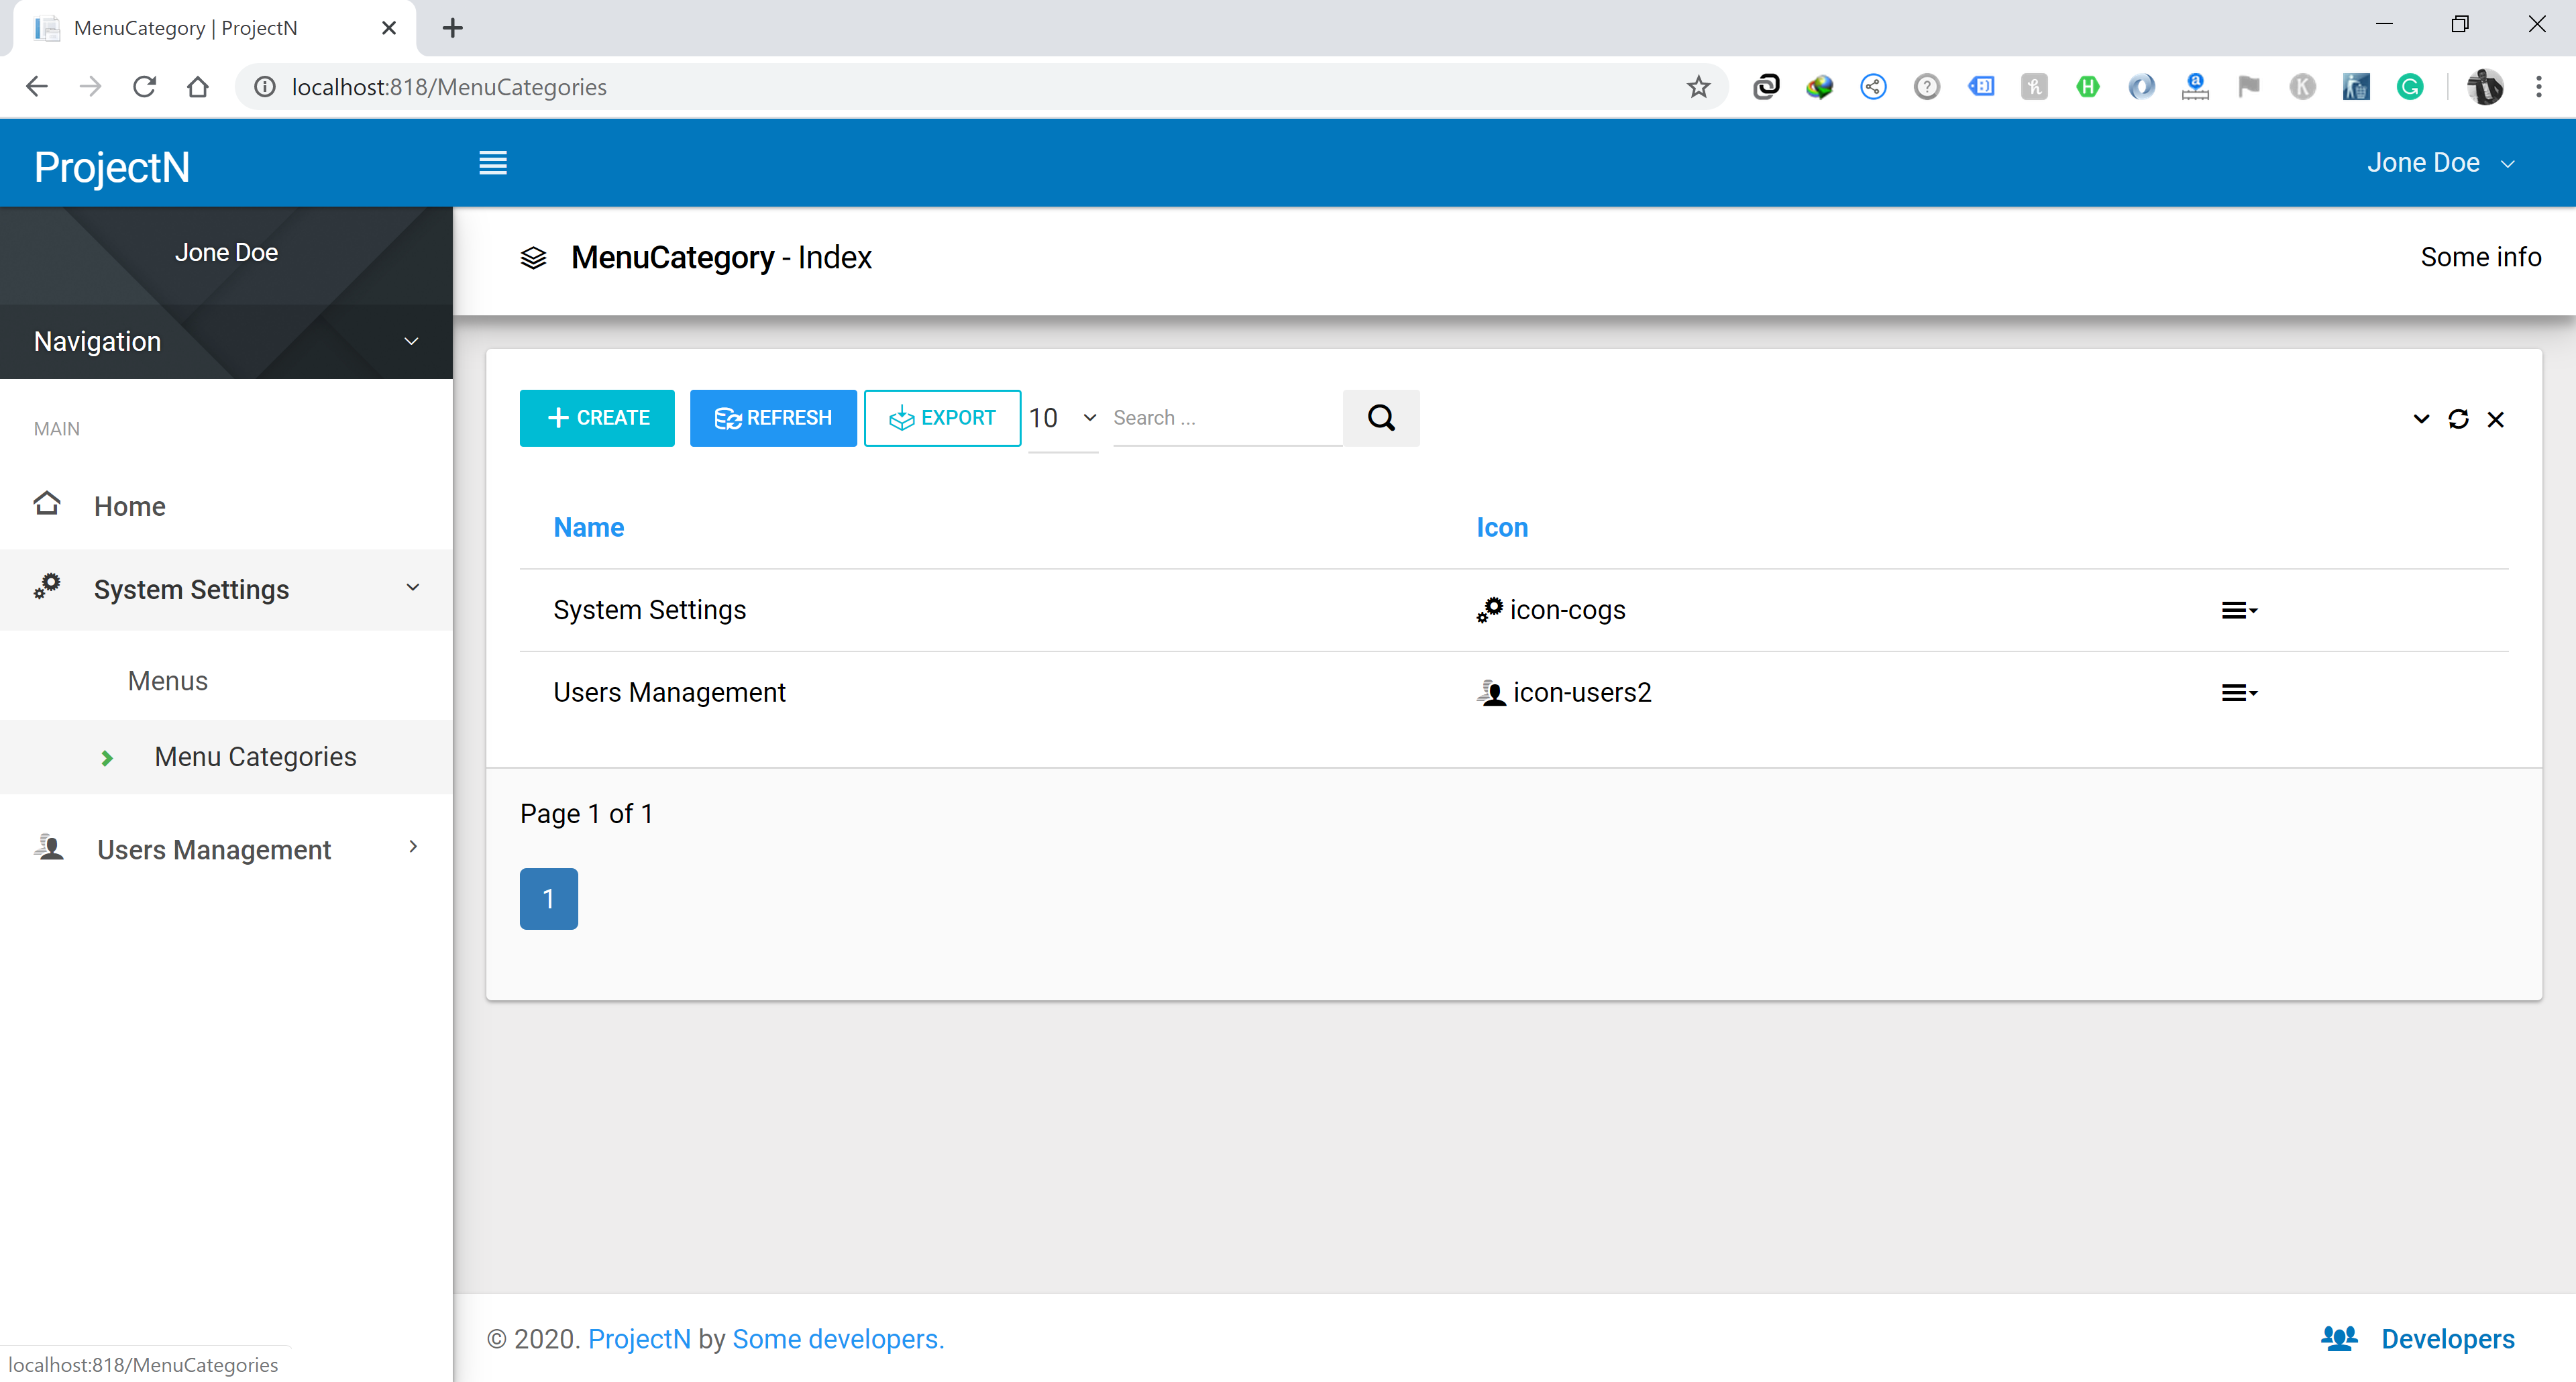The height and width of the screenshot is (1382, 2576).
Task: Bookmark this page with star icon
Action: (x=1698, y=87)
